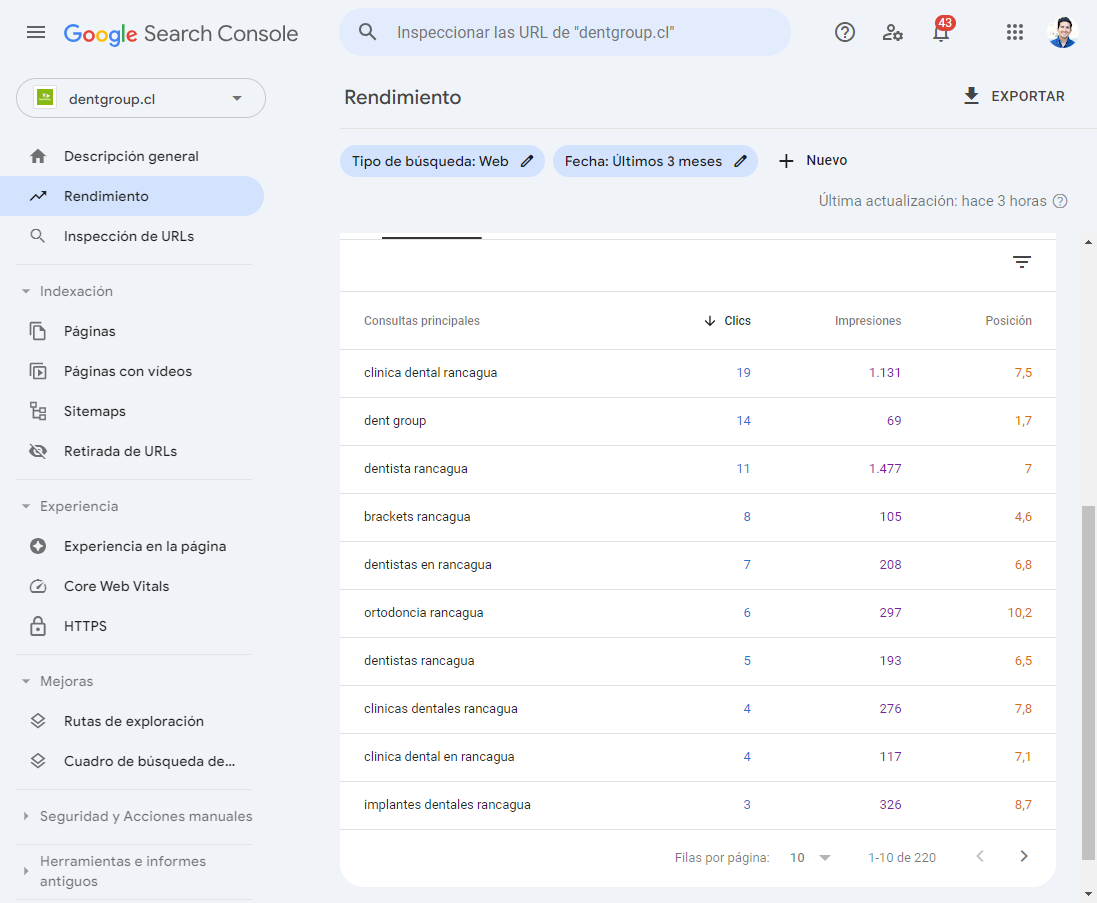Open the dentgroup.cl property selector

point(140,98)
